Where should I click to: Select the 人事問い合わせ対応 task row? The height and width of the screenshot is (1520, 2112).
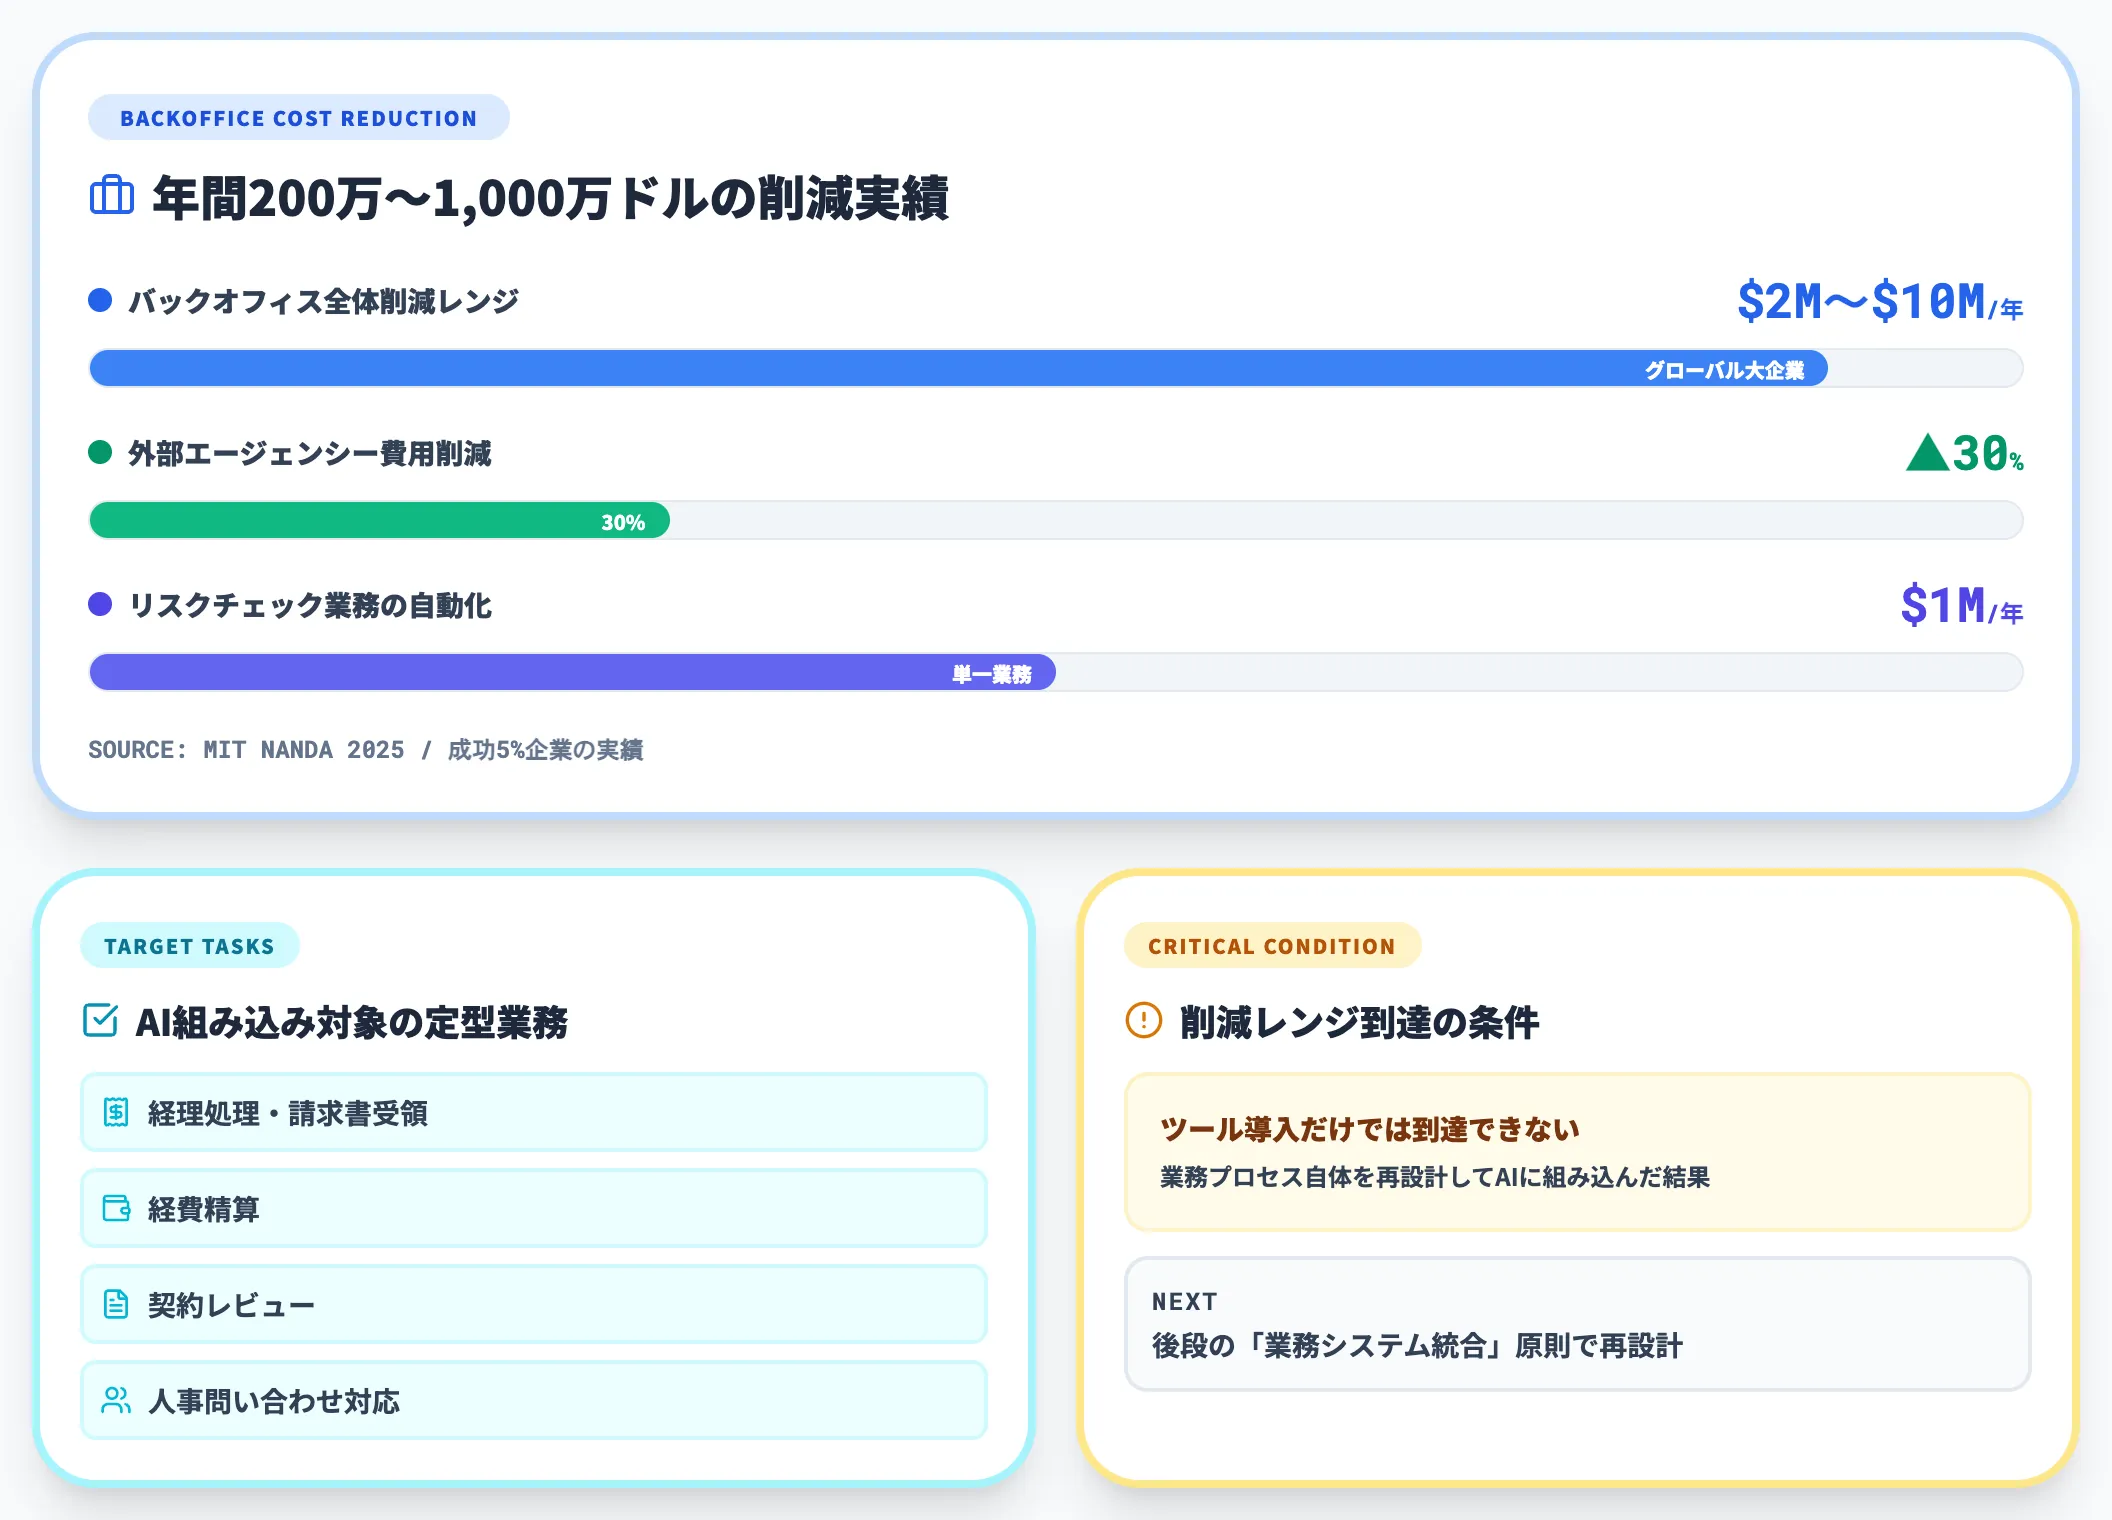coord(534,1400)
